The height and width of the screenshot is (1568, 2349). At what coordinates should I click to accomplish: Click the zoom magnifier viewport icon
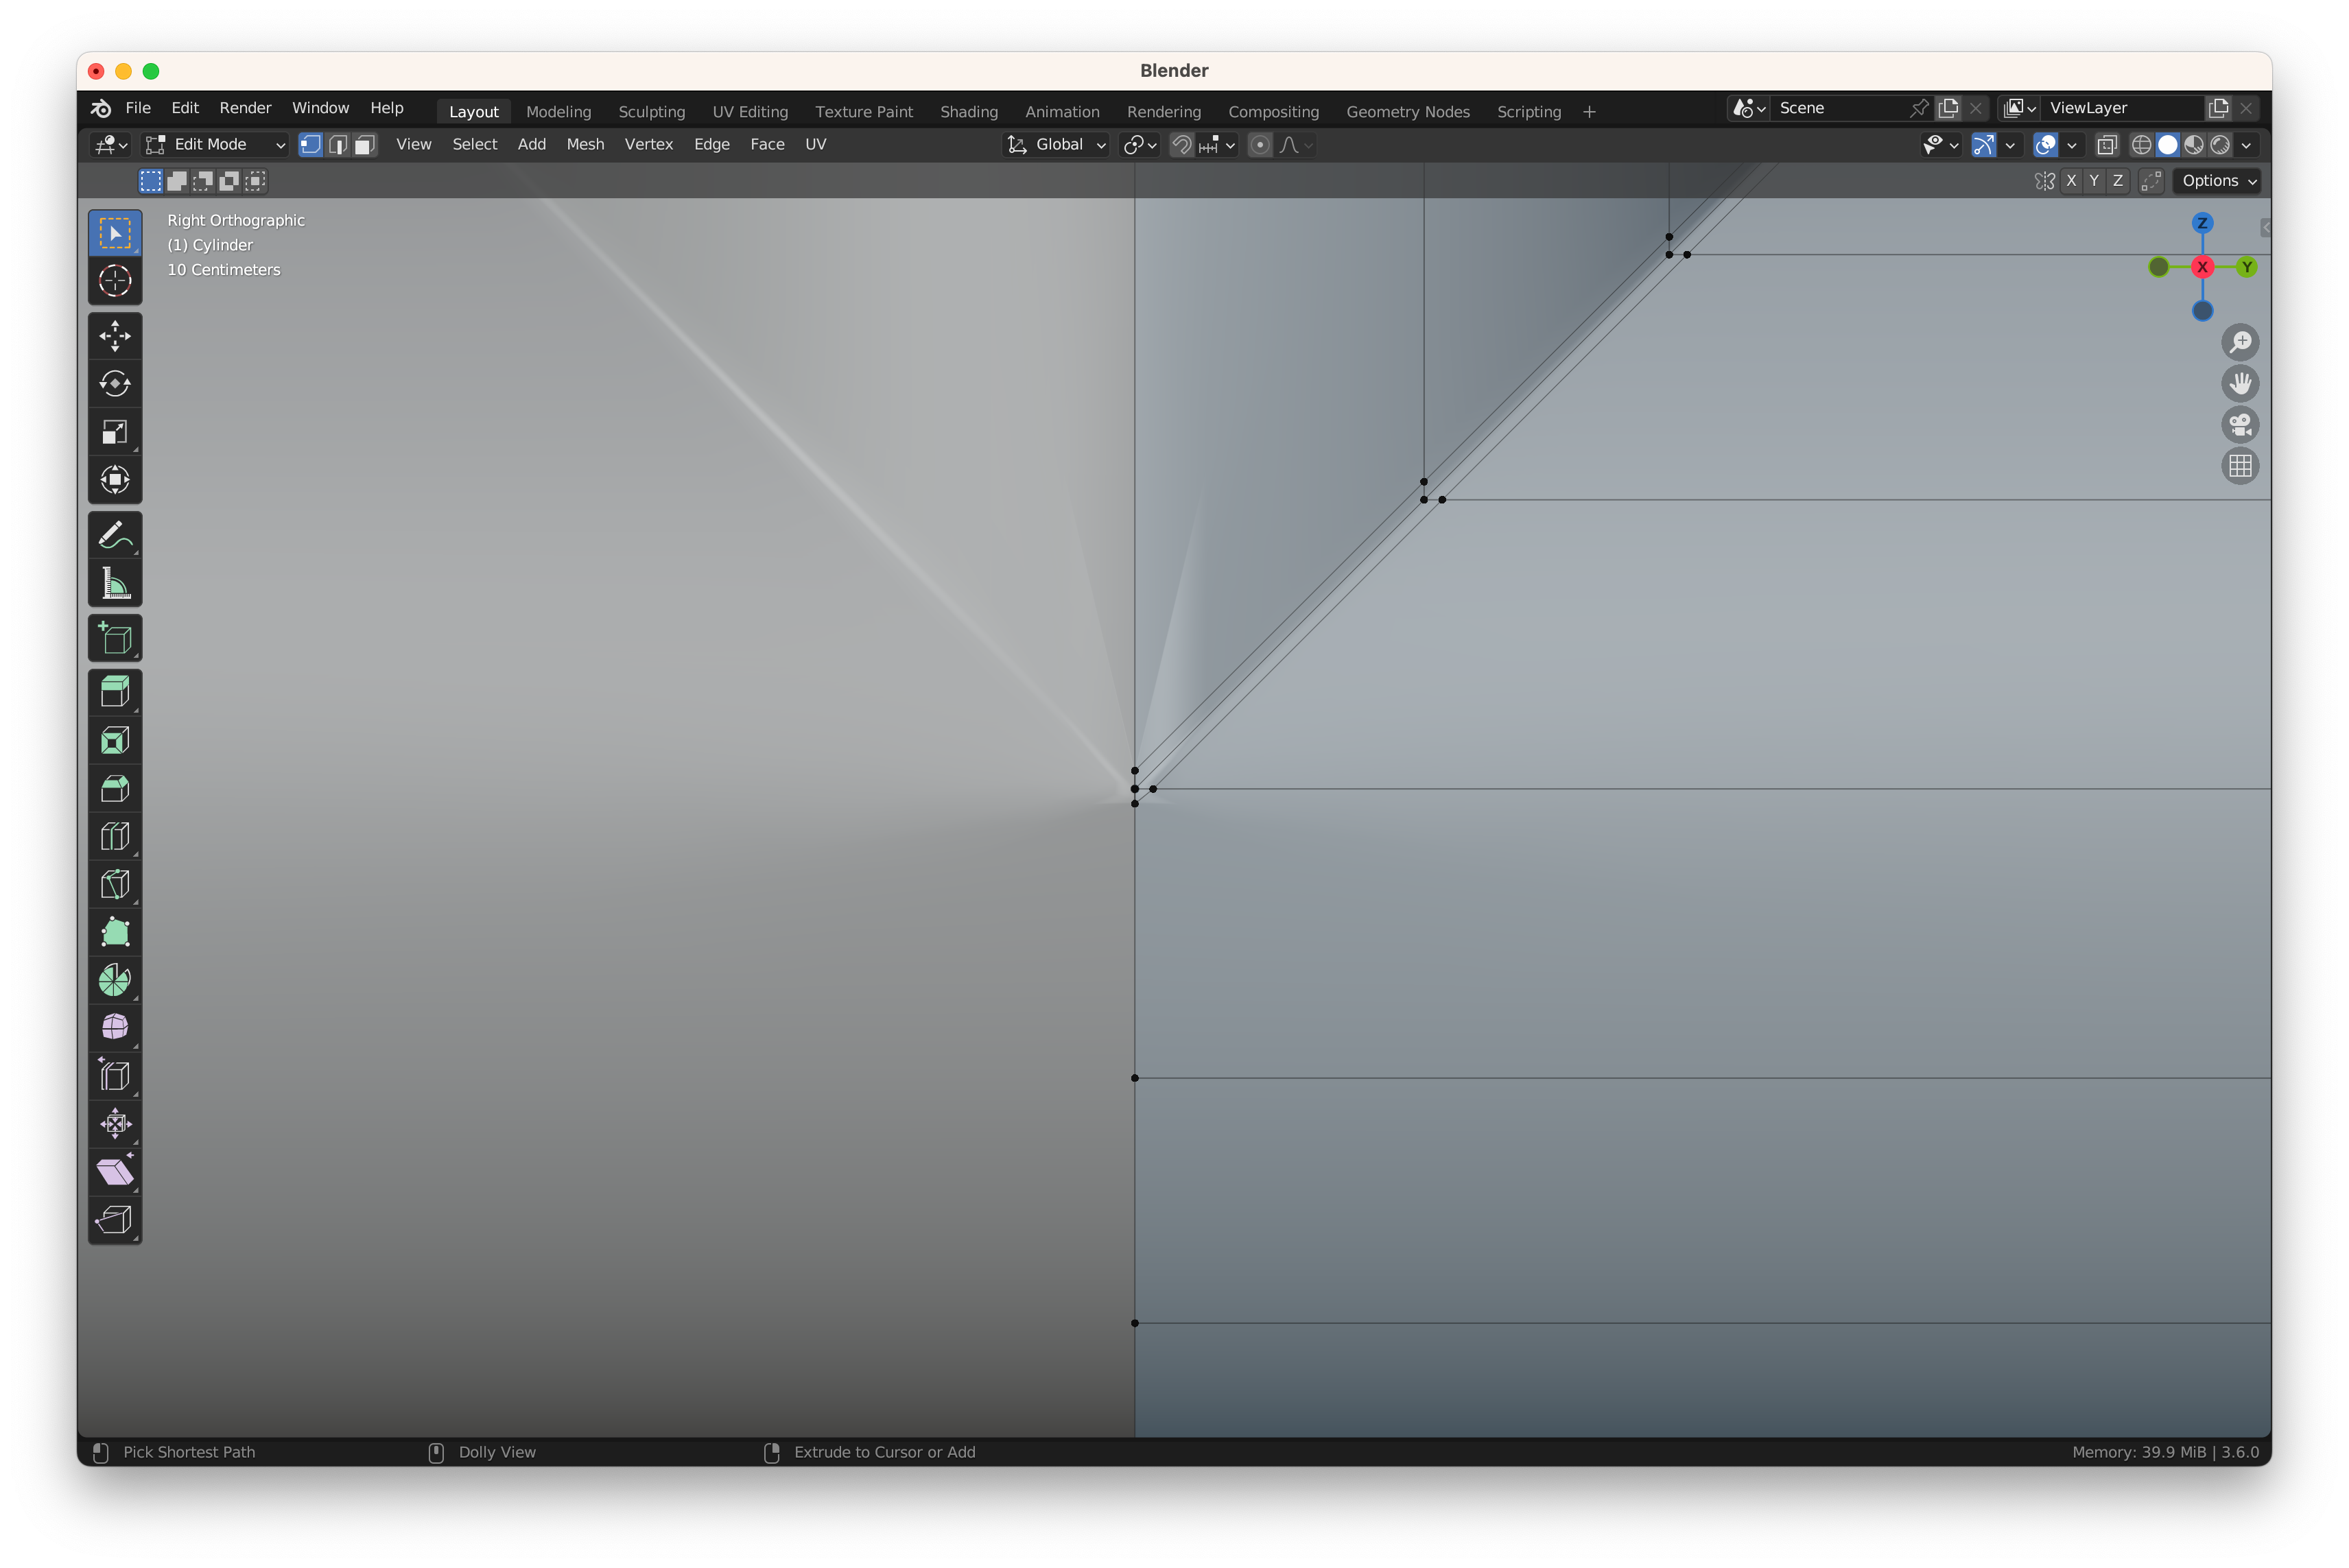[x=2239, y=343]
